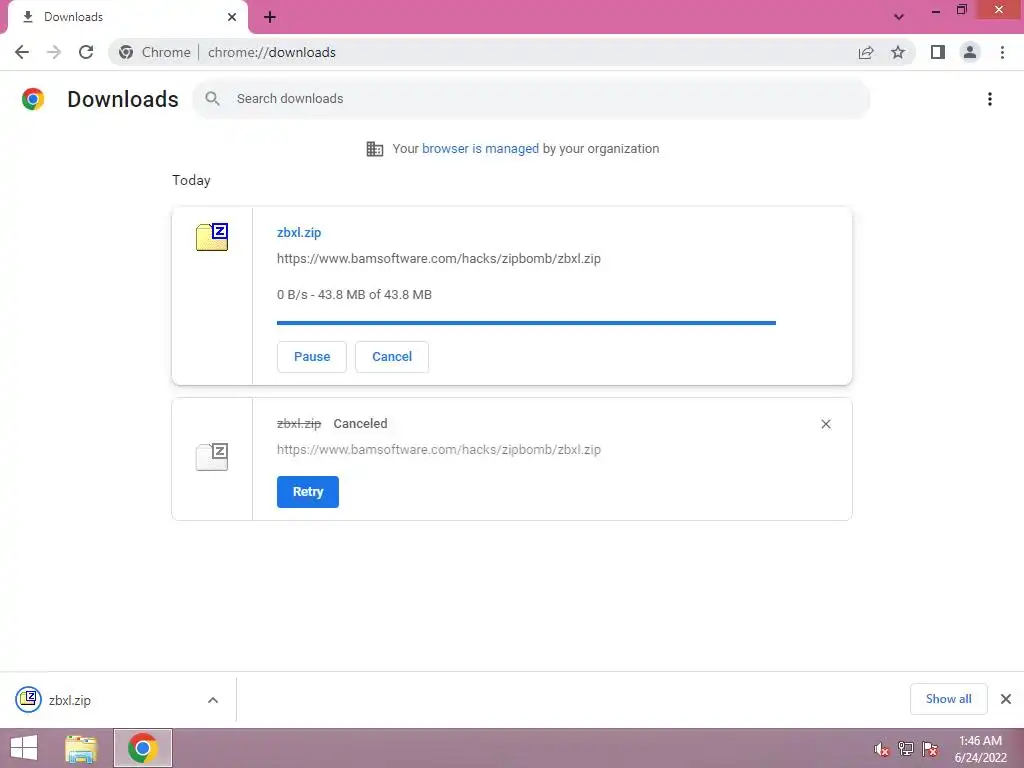Click the muted volume tray icon

click(882, 749)
